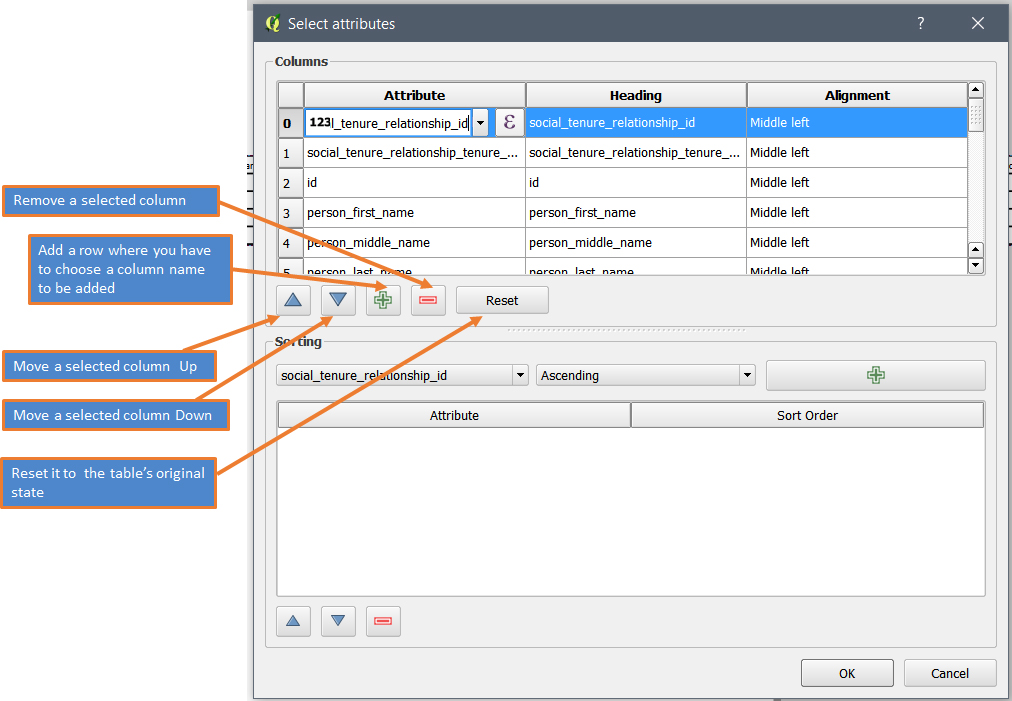Screen dimensions: 1012x701
Task: Remove selected column with red minus
Action: (428, 300)
